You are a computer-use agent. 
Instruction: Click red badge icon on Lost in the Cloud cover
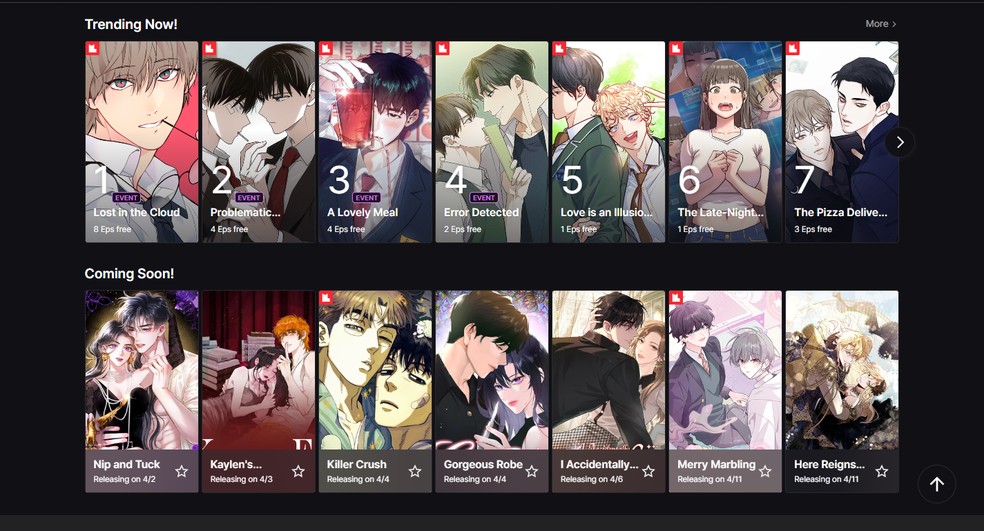click(x=93, y=48)
